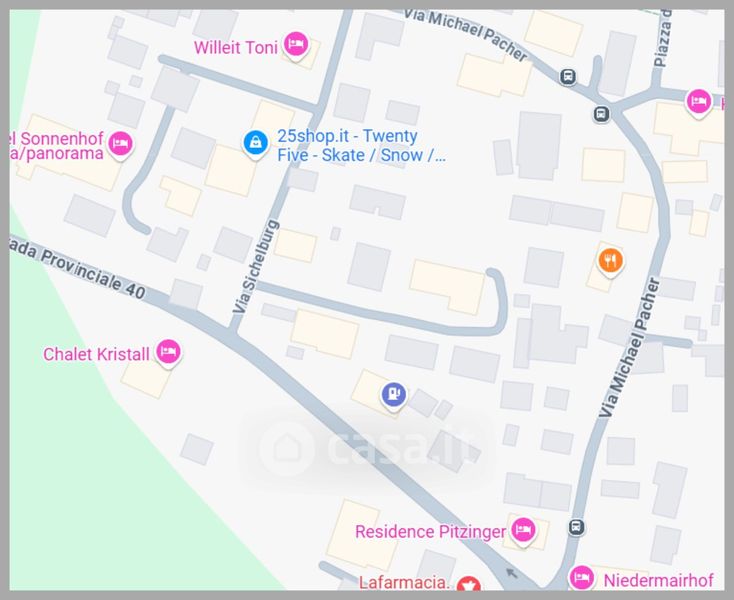Open the Sonnenhof hotel bed icon
734x600 pixels.
[x=120, y=144]
